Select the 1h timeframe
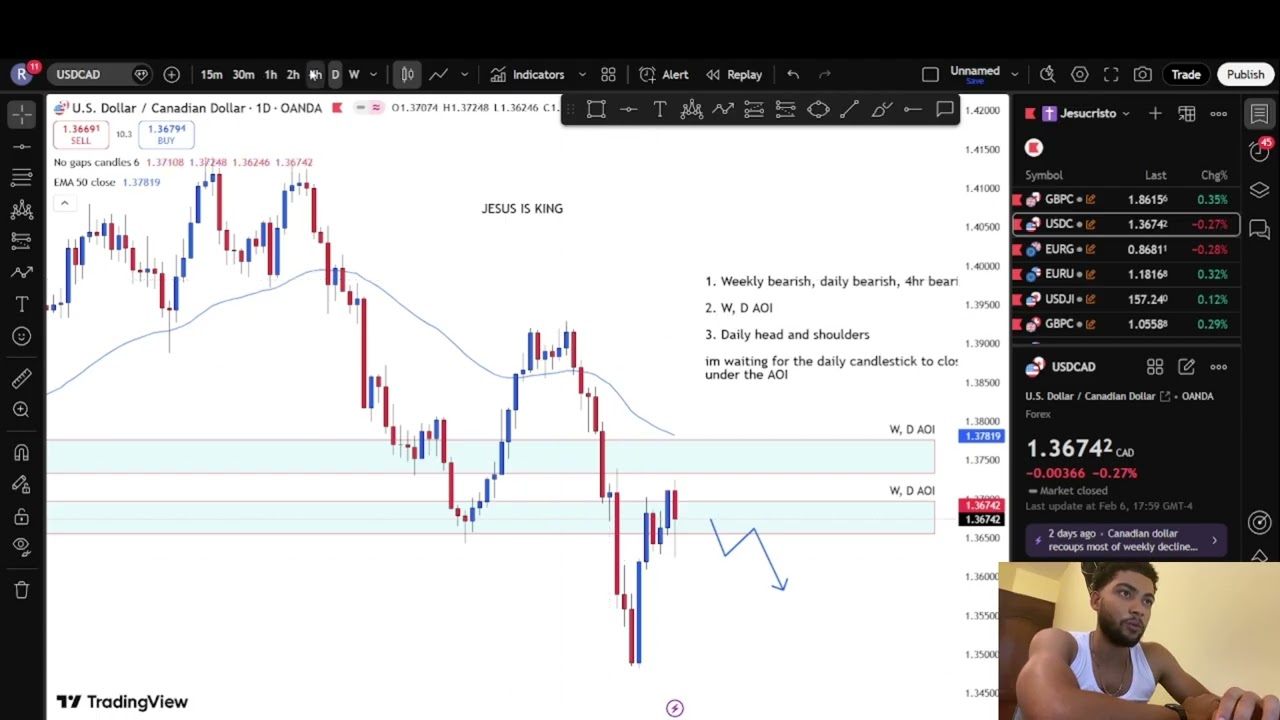 point(270,74)
